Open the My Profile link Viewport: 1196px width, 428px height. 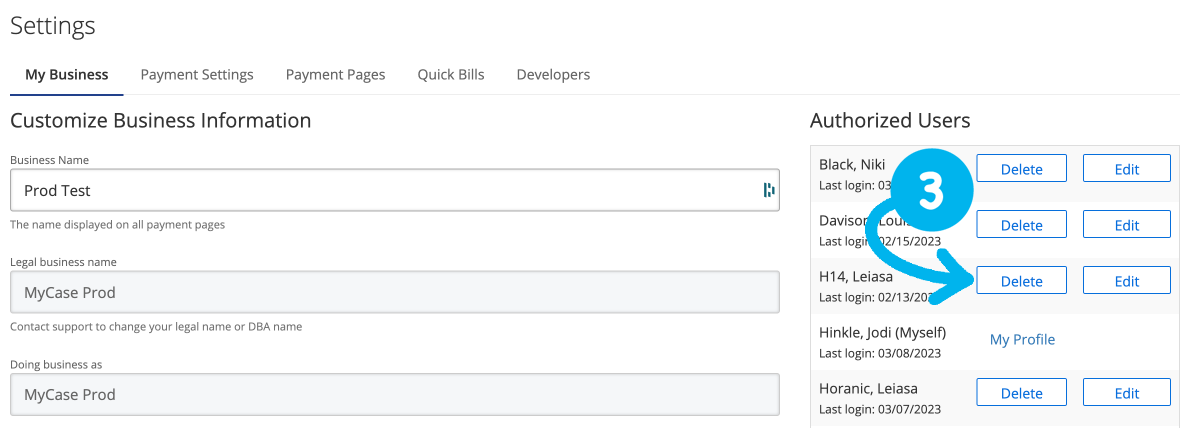1022,339
